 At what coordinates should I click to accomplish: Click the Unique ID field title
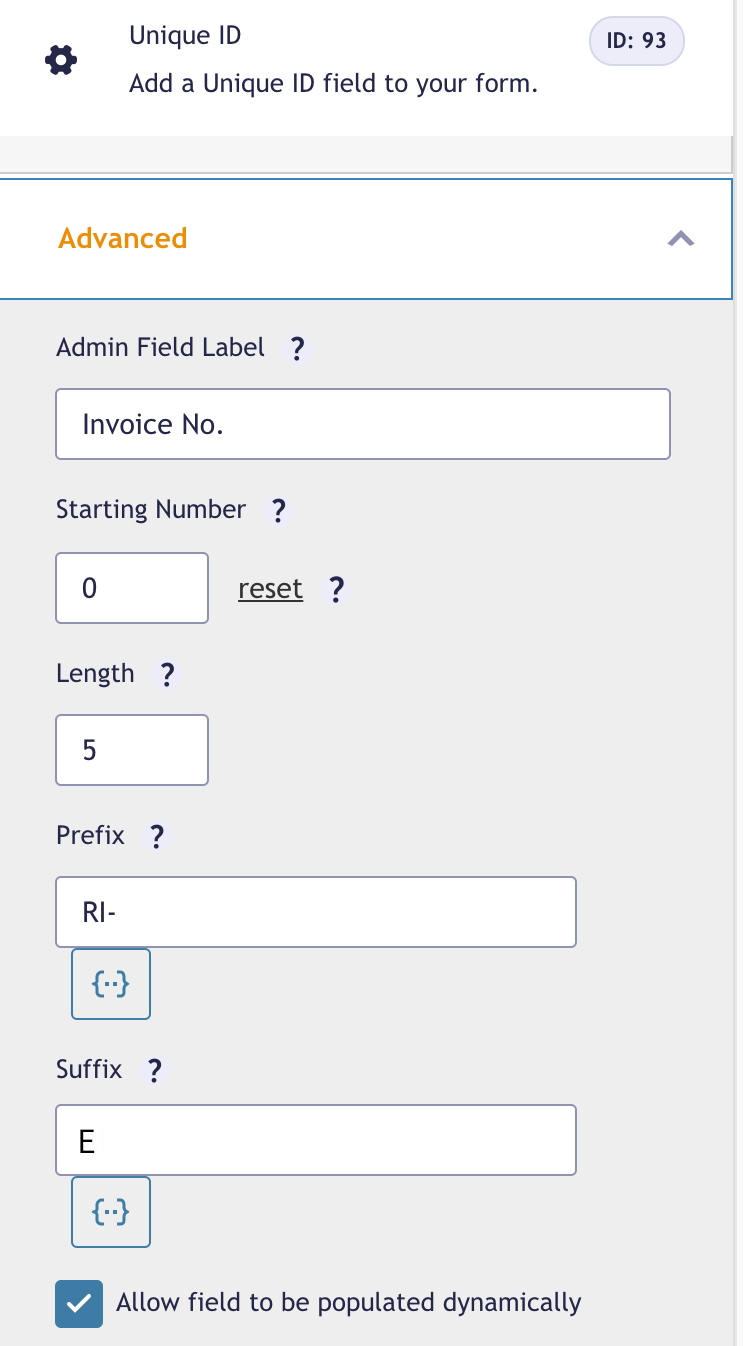click(185, 37)
